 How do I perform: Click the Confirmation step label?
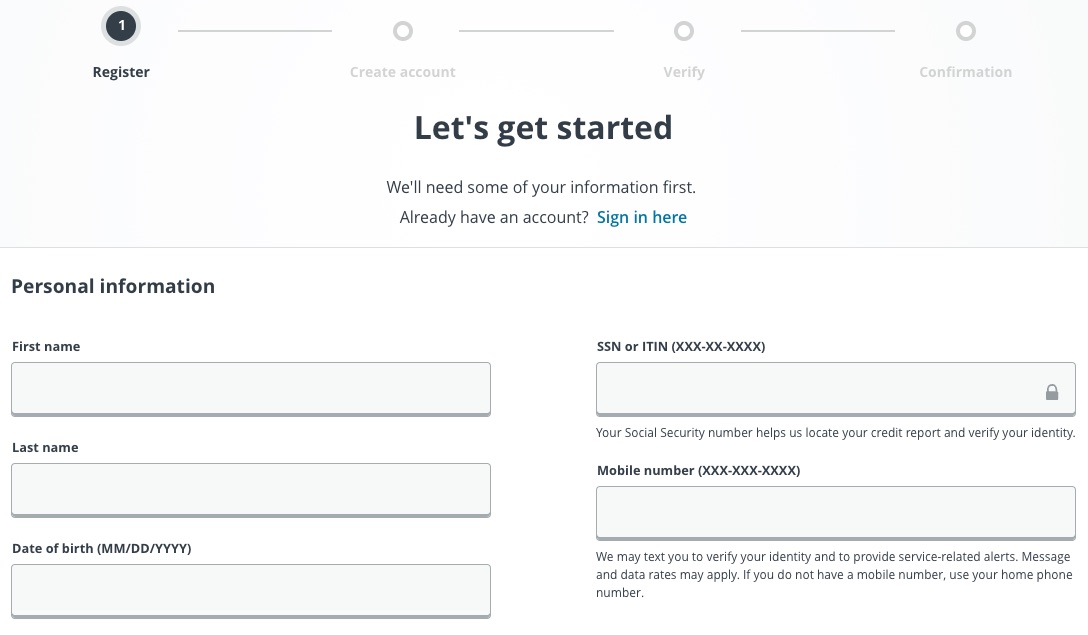pyautogui.click(x=965, y=71)
